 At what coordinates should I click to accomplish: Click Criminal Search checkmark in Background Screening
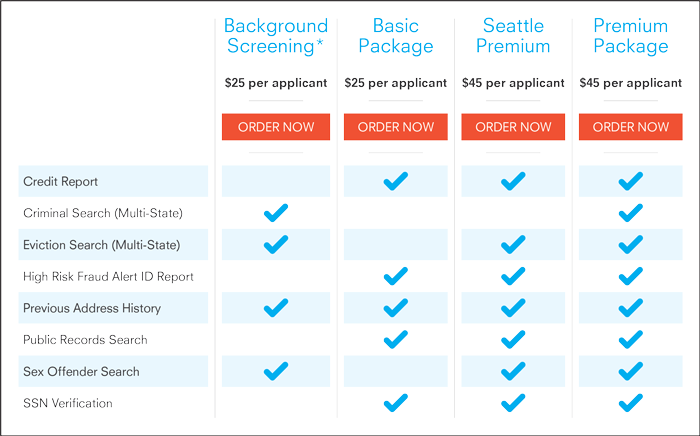point(276,212)
